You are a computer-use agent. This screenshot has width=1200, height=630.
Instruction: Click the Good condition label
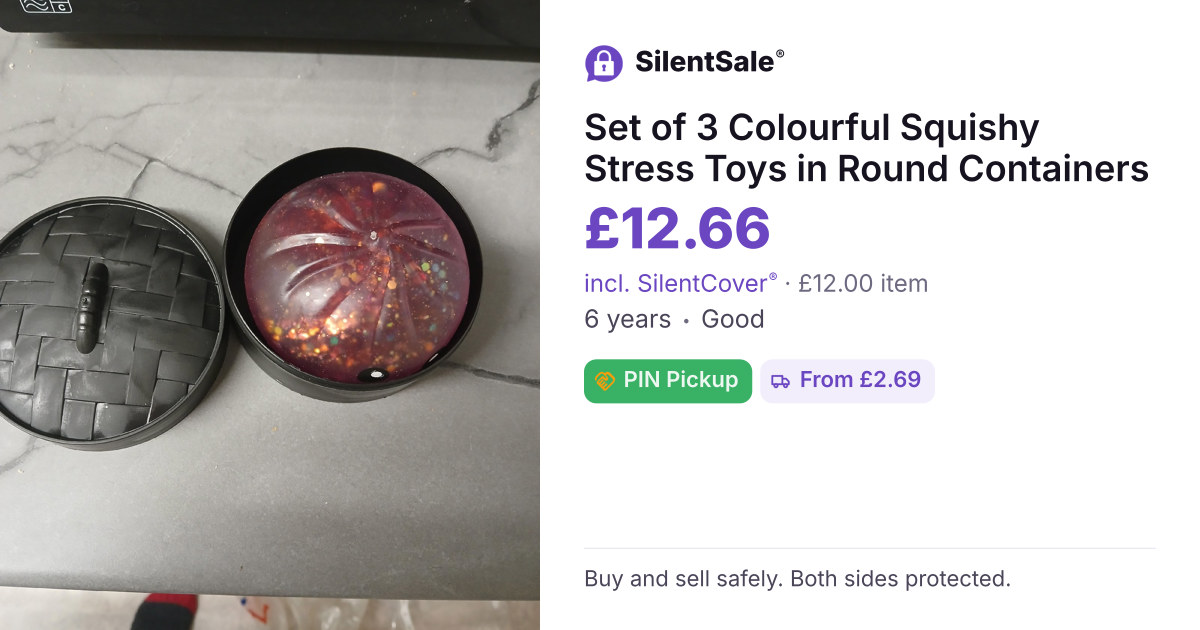tap(733, 320)
